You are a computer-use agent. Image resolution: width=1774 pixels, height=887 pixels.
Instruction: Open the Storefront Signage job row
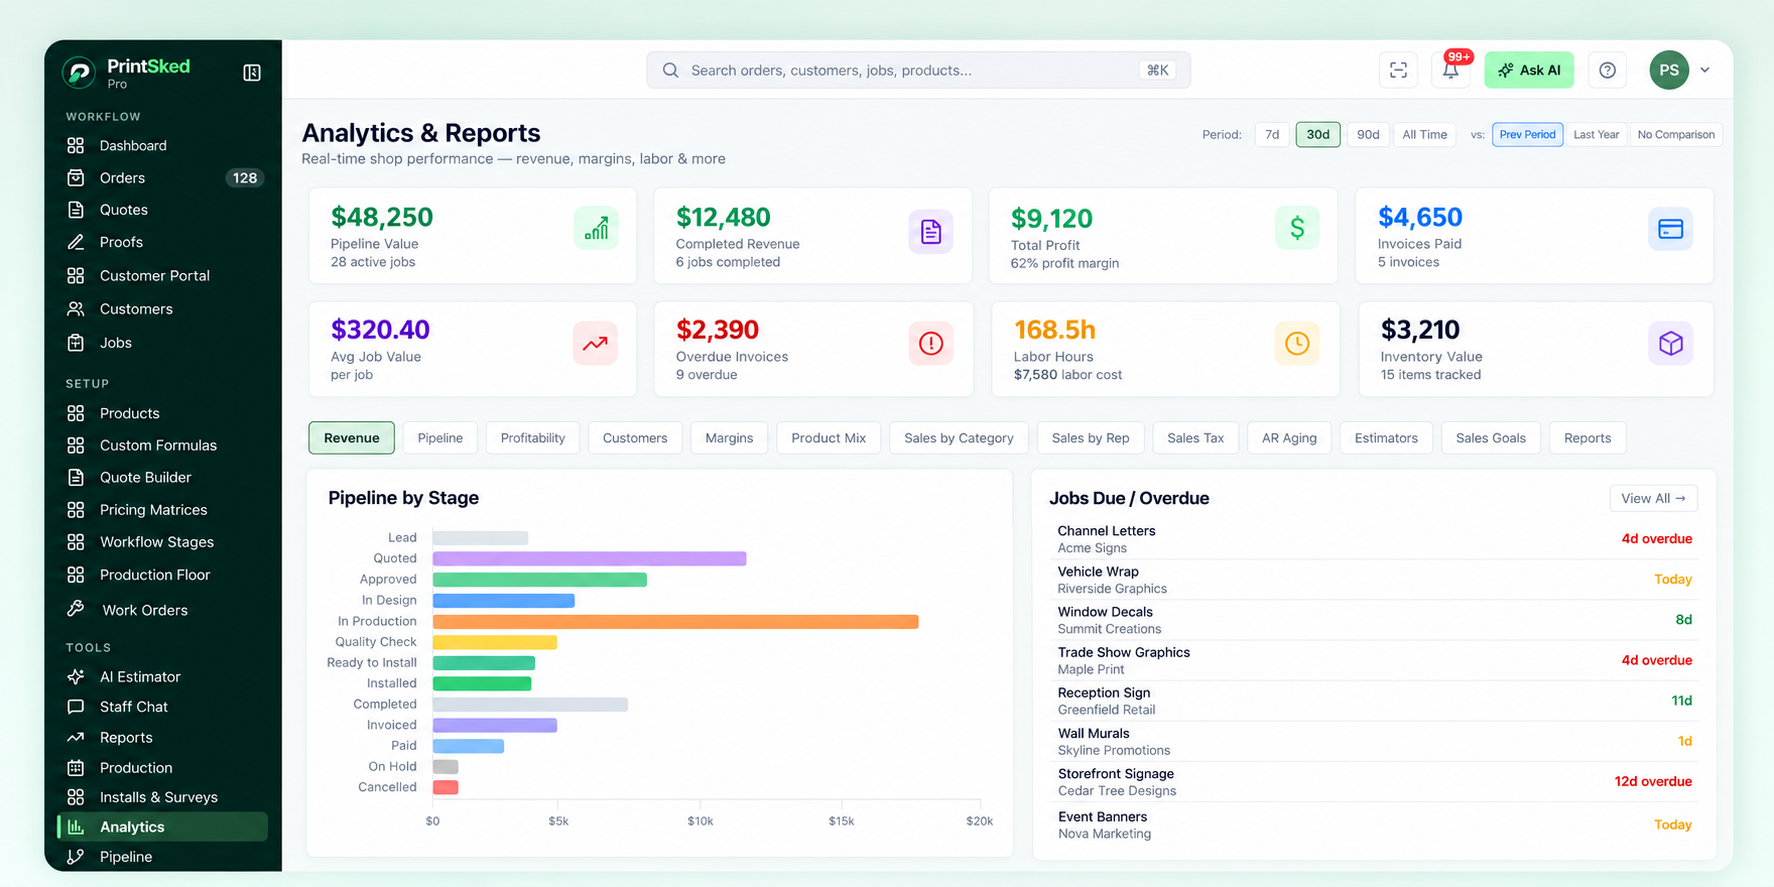1374,782
